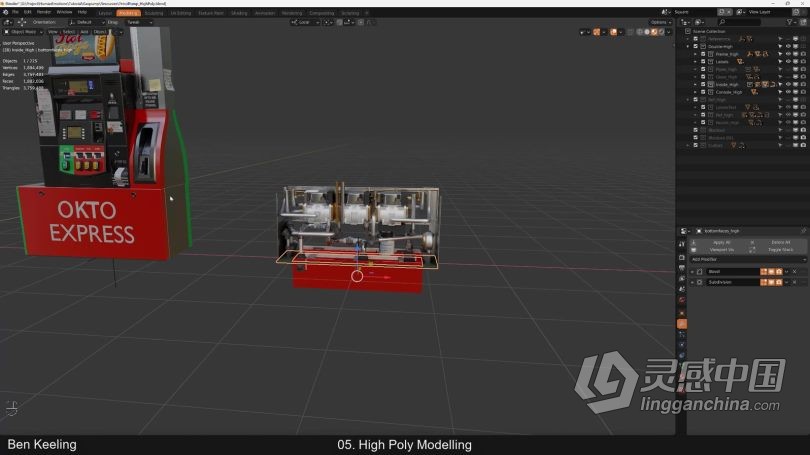Viewport: 810px width, 455px height.
Task: Open the View Layer properties tab icon
Action: 682,279
